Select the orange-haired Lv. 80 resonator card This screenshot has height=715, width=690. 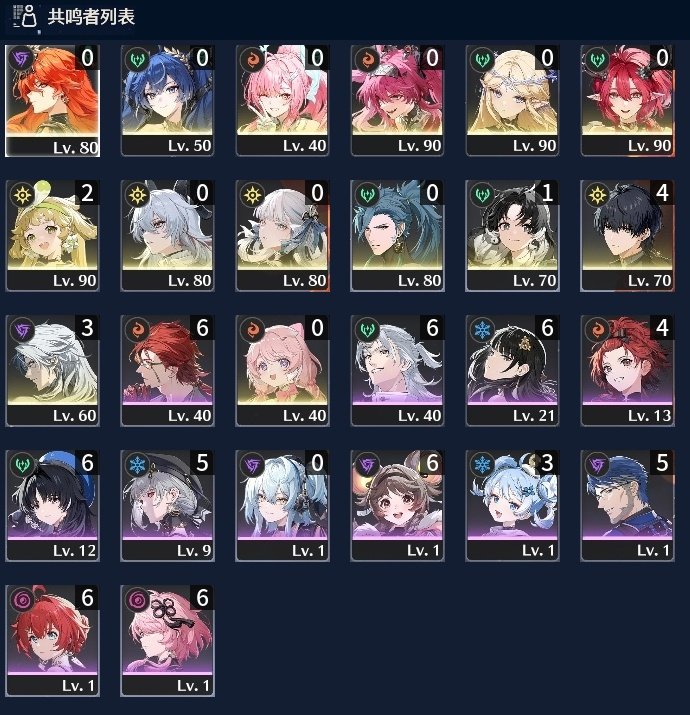pyautogui.click(x=52, y=101)
